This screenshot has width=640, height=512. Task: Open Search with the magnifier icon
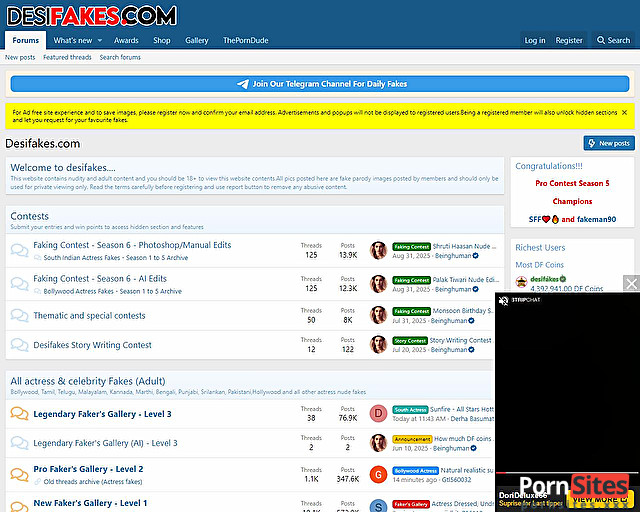pos(613,40)
